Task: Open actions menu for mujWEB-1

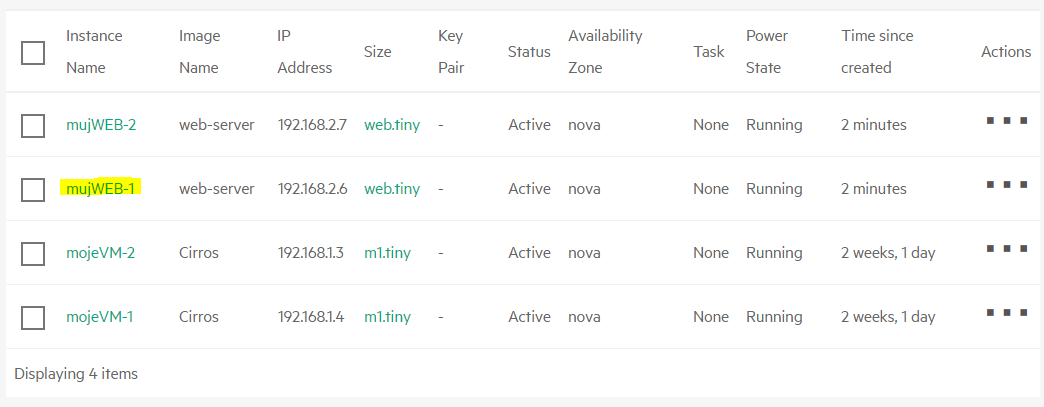Action: (1007, 185)
